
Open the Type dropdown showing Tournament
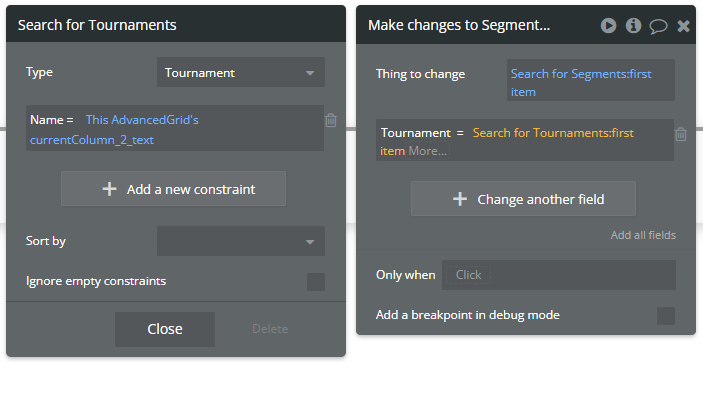[240, 73]
